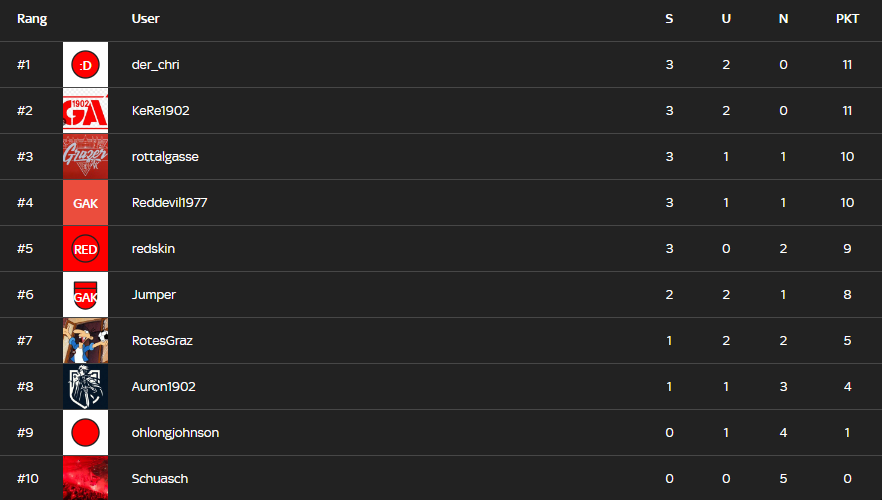Sort by the S wins column header
Screen dimensions: 882x500
click(x=669, y=19)
